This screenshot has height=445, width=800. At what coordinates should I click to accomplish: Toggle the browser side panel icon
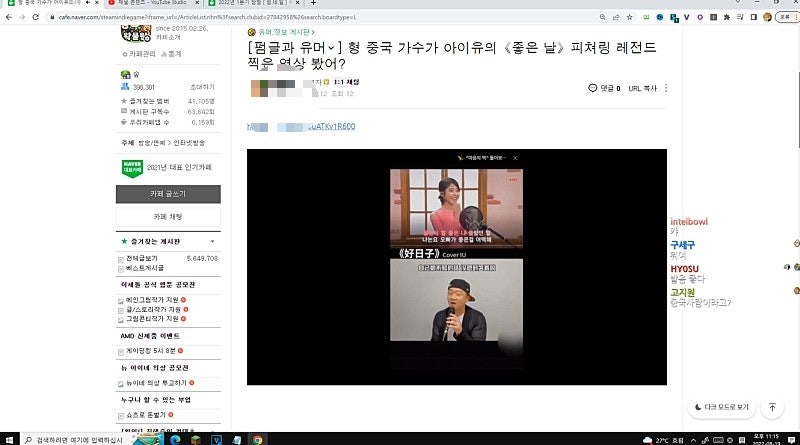(x=754, y=17)
